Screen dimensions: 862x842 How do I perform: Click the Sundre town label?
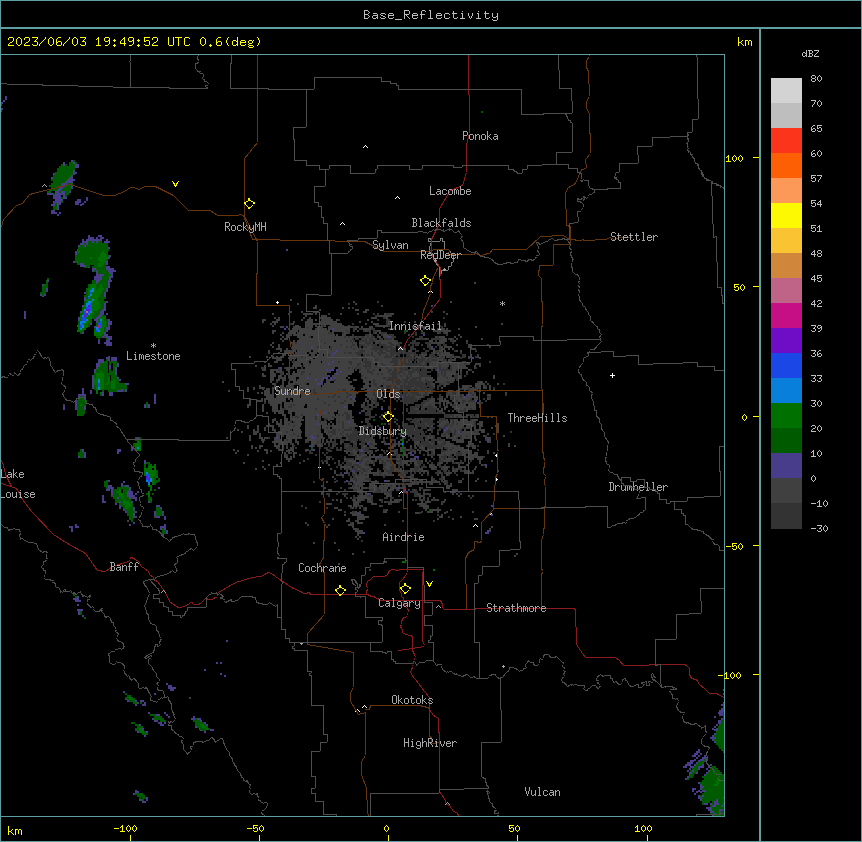point(292,391)
